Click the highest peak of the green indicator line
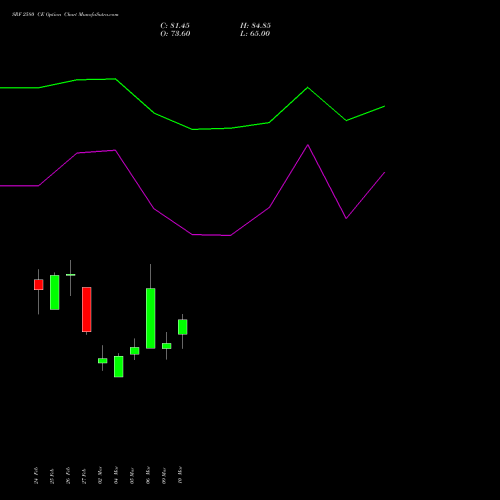The height and width of the screenshot is (500, 500). click(115, 79)
